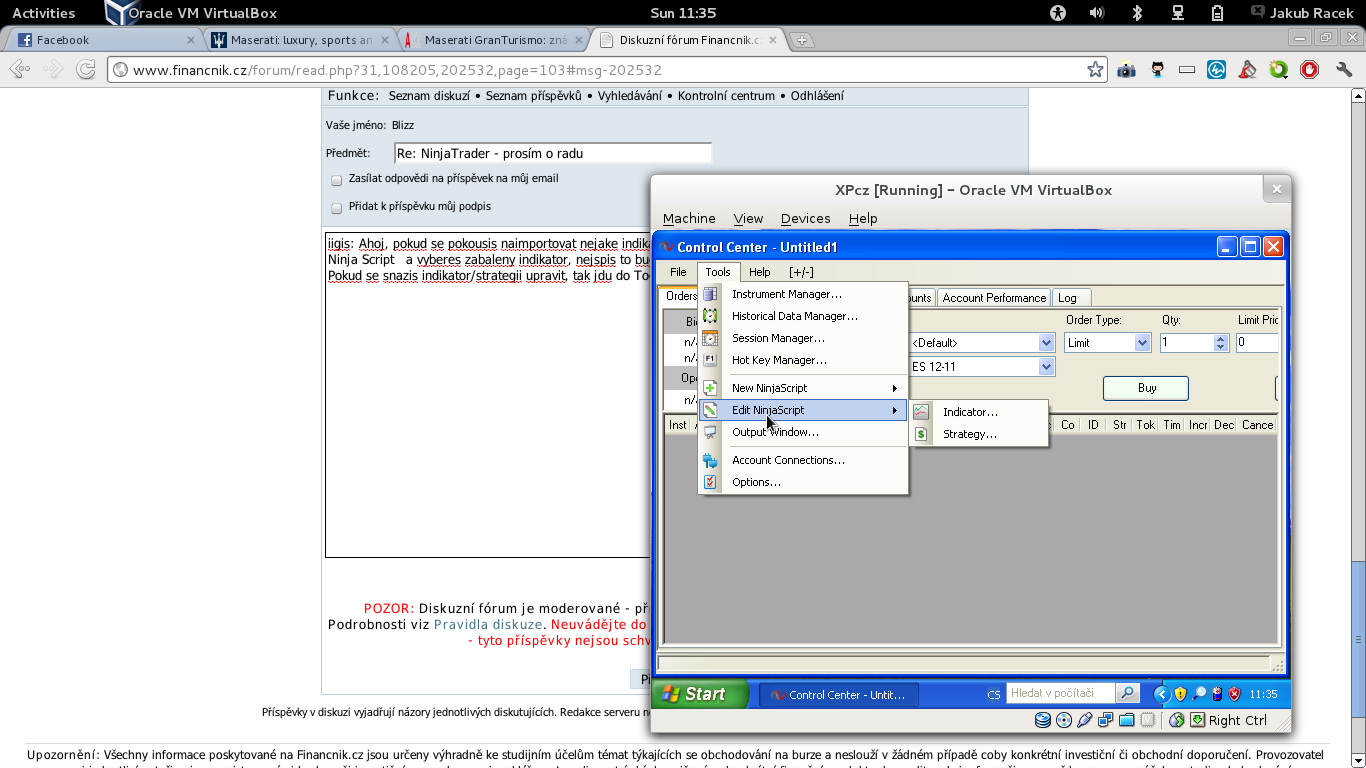
Task: Switch to the Account Performance tab
Action: 994,298
